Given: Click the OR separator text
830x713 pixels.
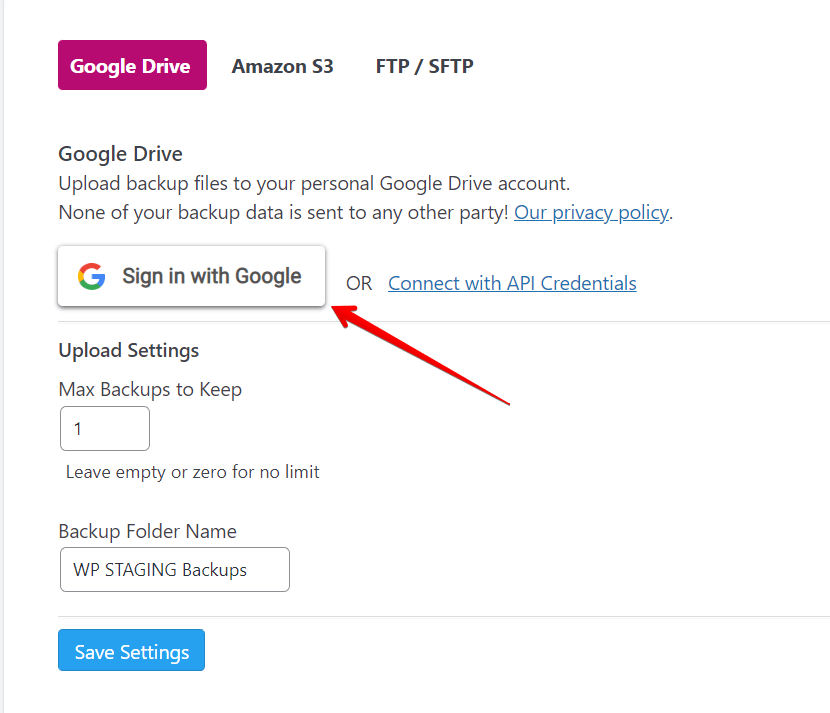Looking at the screenshot, I should (359, 284).
